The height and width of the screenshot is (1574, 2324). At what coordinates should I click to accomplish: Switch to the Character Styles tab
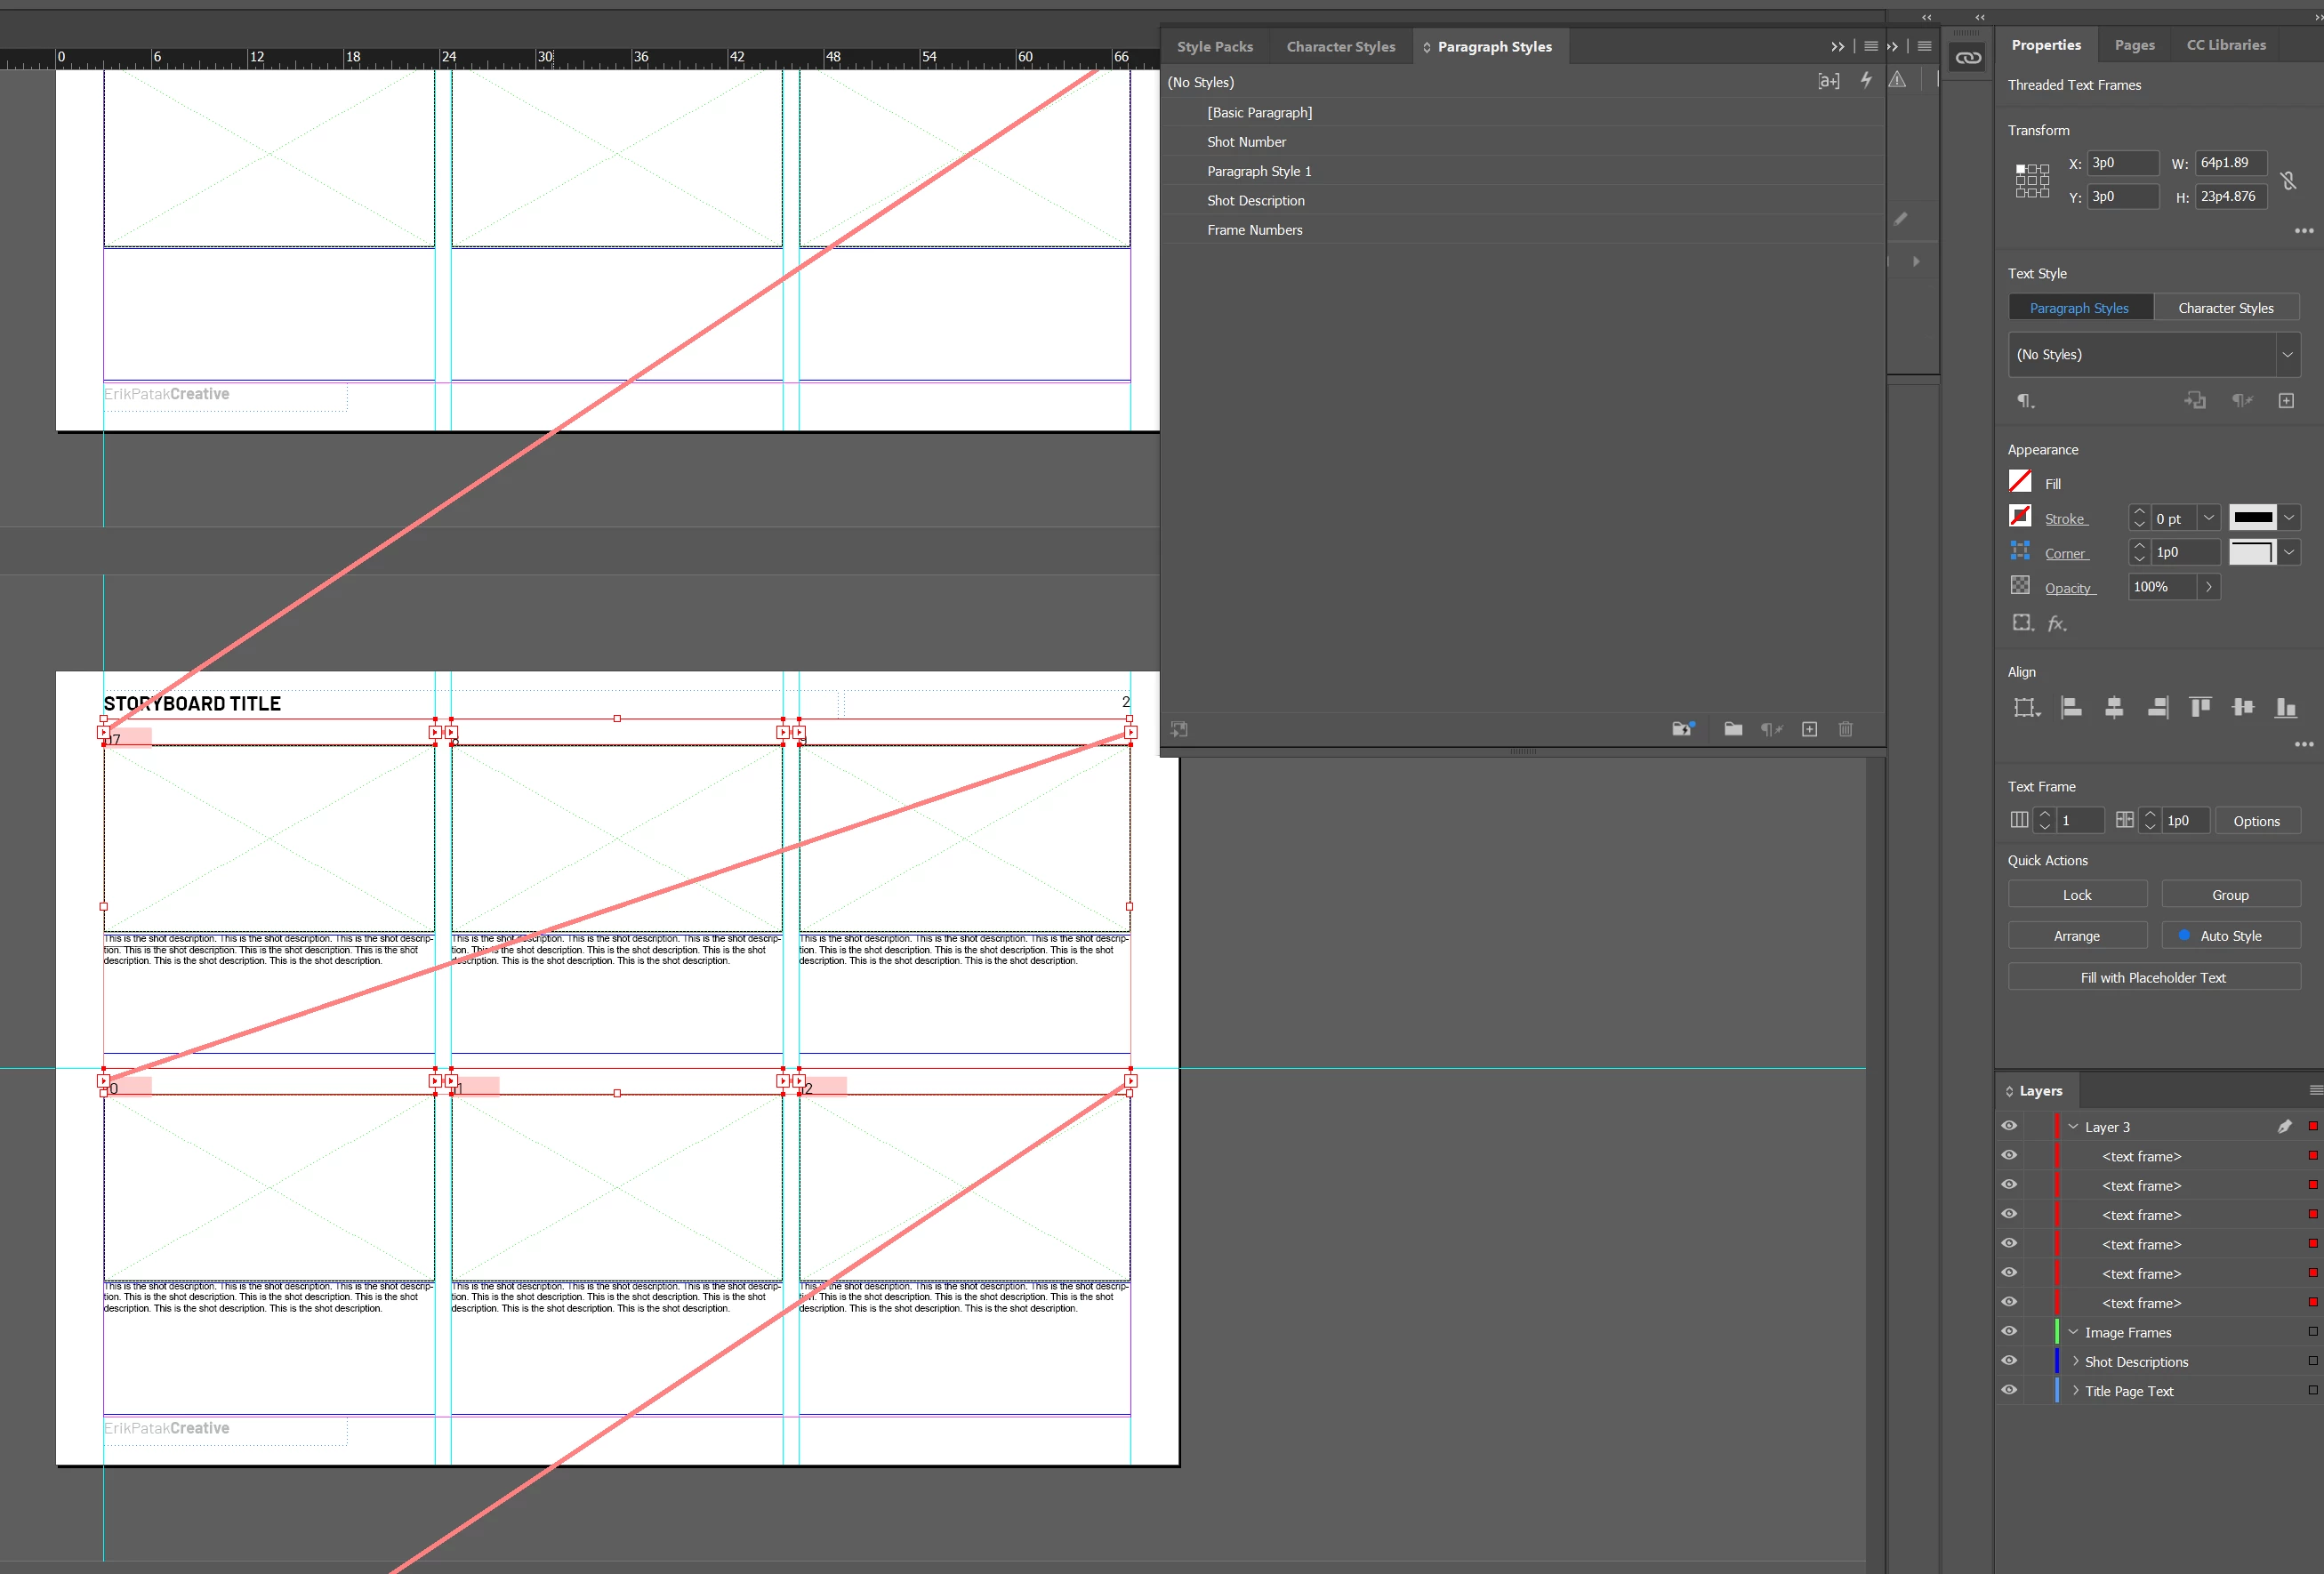tap(1340, 47)
